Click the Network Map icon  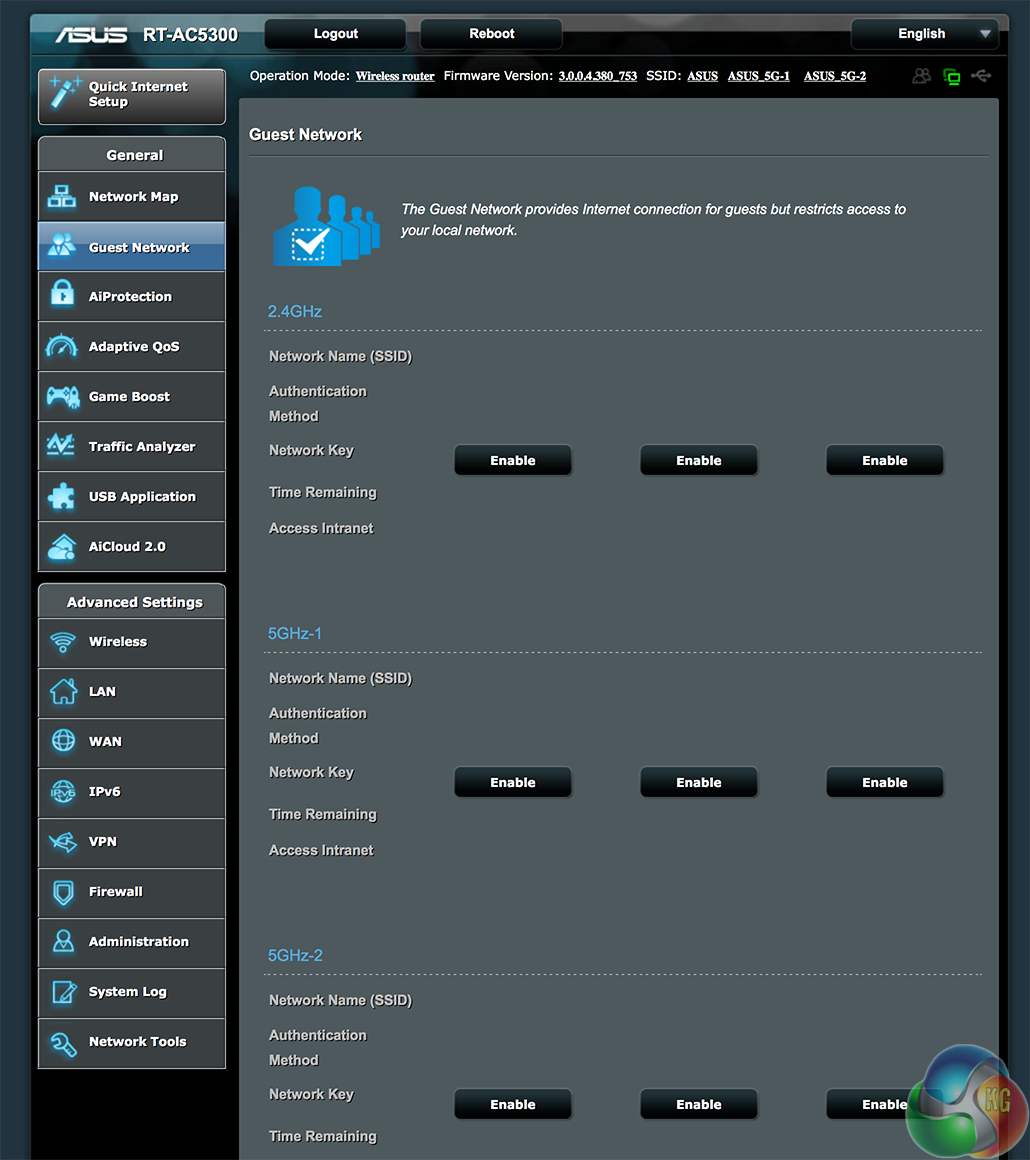pyautogui.click(x=62, y=197)
